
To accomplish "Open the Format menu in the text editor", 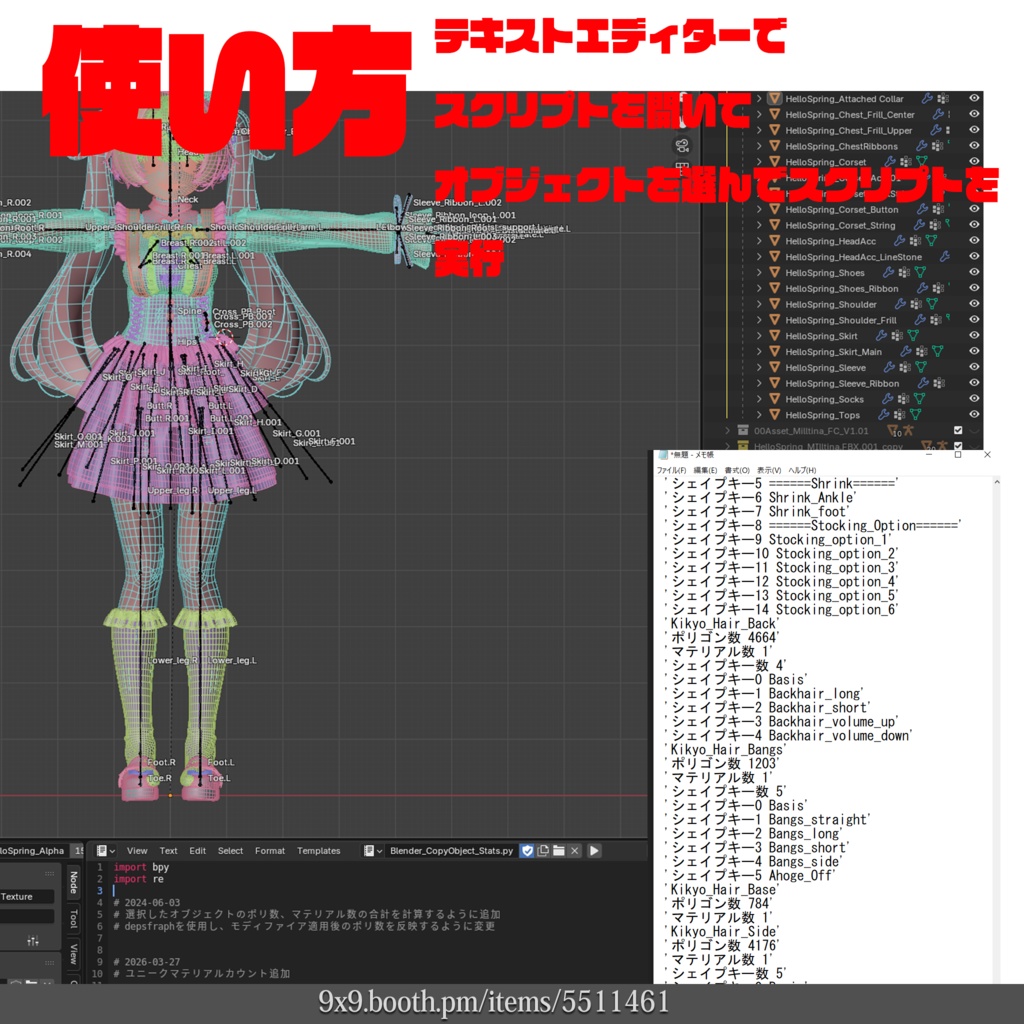I will pos(269,851).
